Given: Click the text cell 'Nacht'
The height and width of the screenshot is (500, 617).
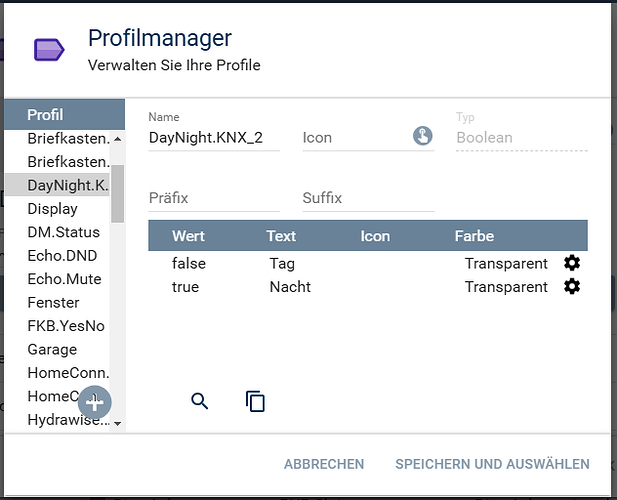Looking at the screenshot, I should tap(290, 287).
